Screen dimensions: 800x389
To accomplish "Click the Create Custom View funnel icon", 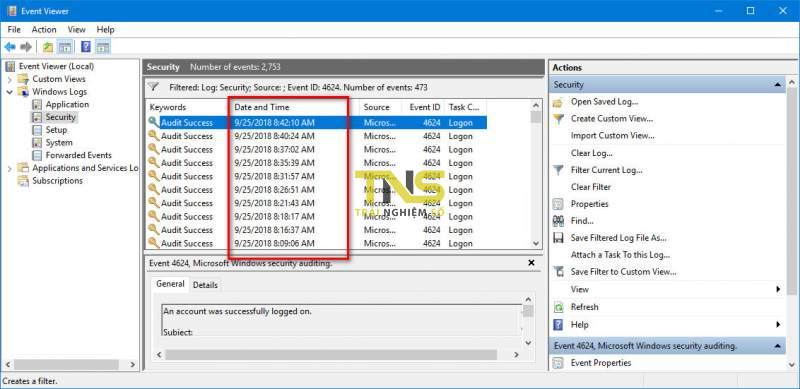I will point(559,119).
